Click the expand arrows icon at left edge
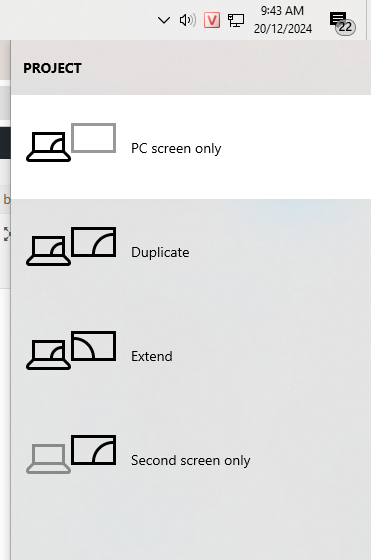 point(6,234)
